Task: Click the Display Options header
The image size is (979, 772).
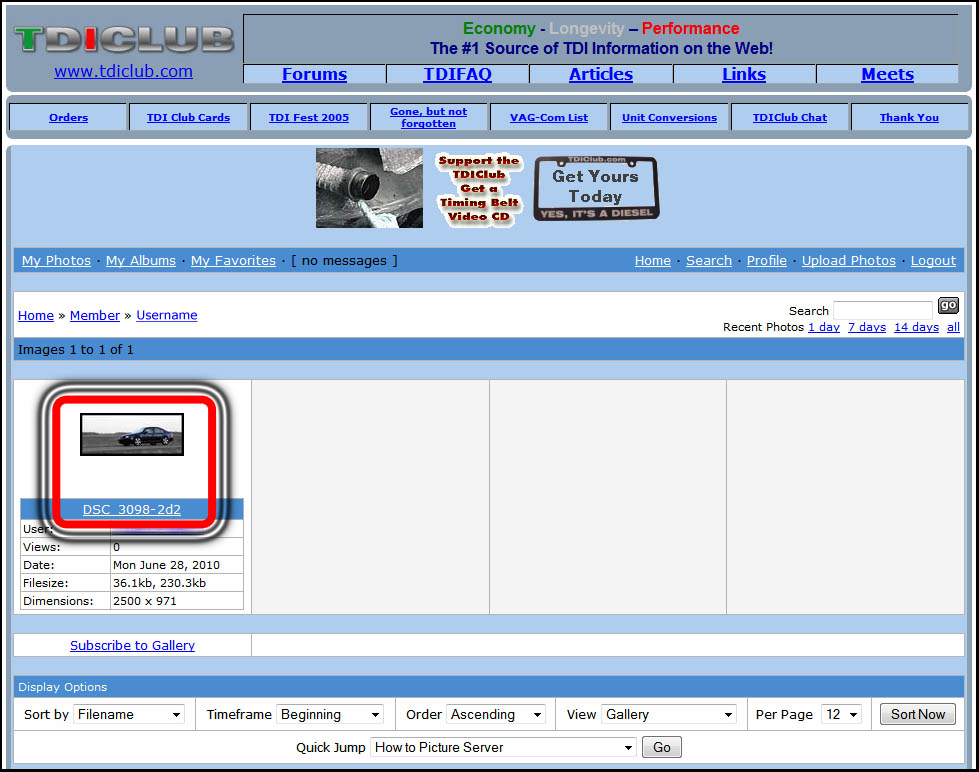Action: coord(62,687)
